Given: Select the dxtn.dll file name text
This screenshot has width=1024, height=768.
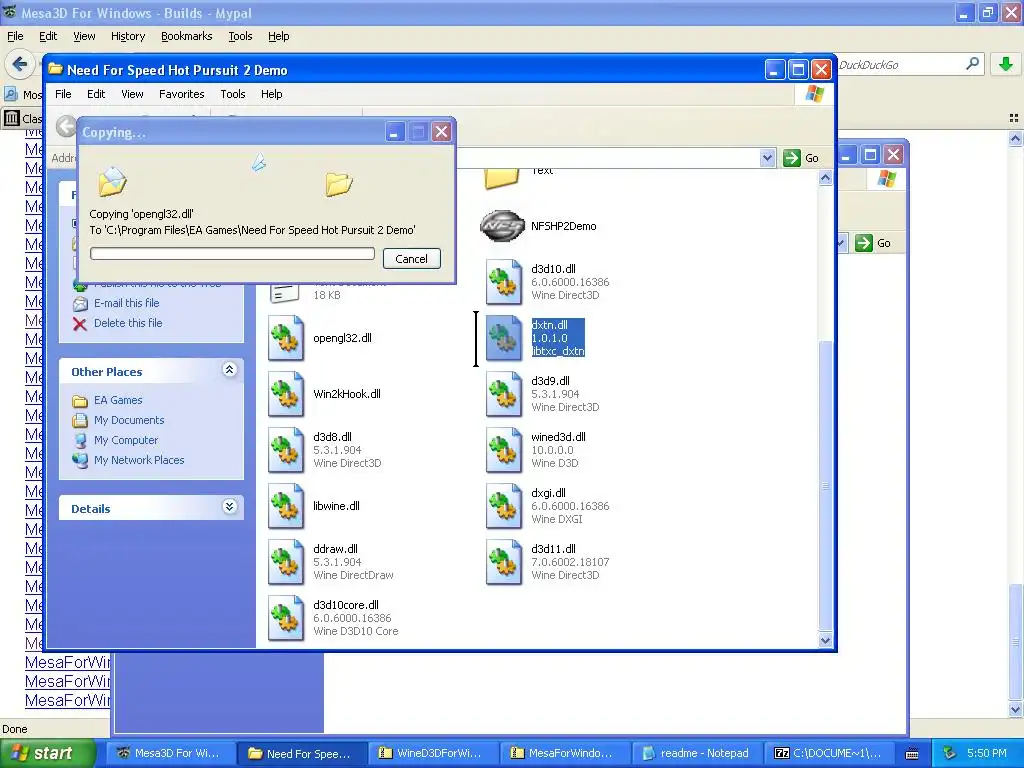Looking at the screenshot, I should [550, 325].
